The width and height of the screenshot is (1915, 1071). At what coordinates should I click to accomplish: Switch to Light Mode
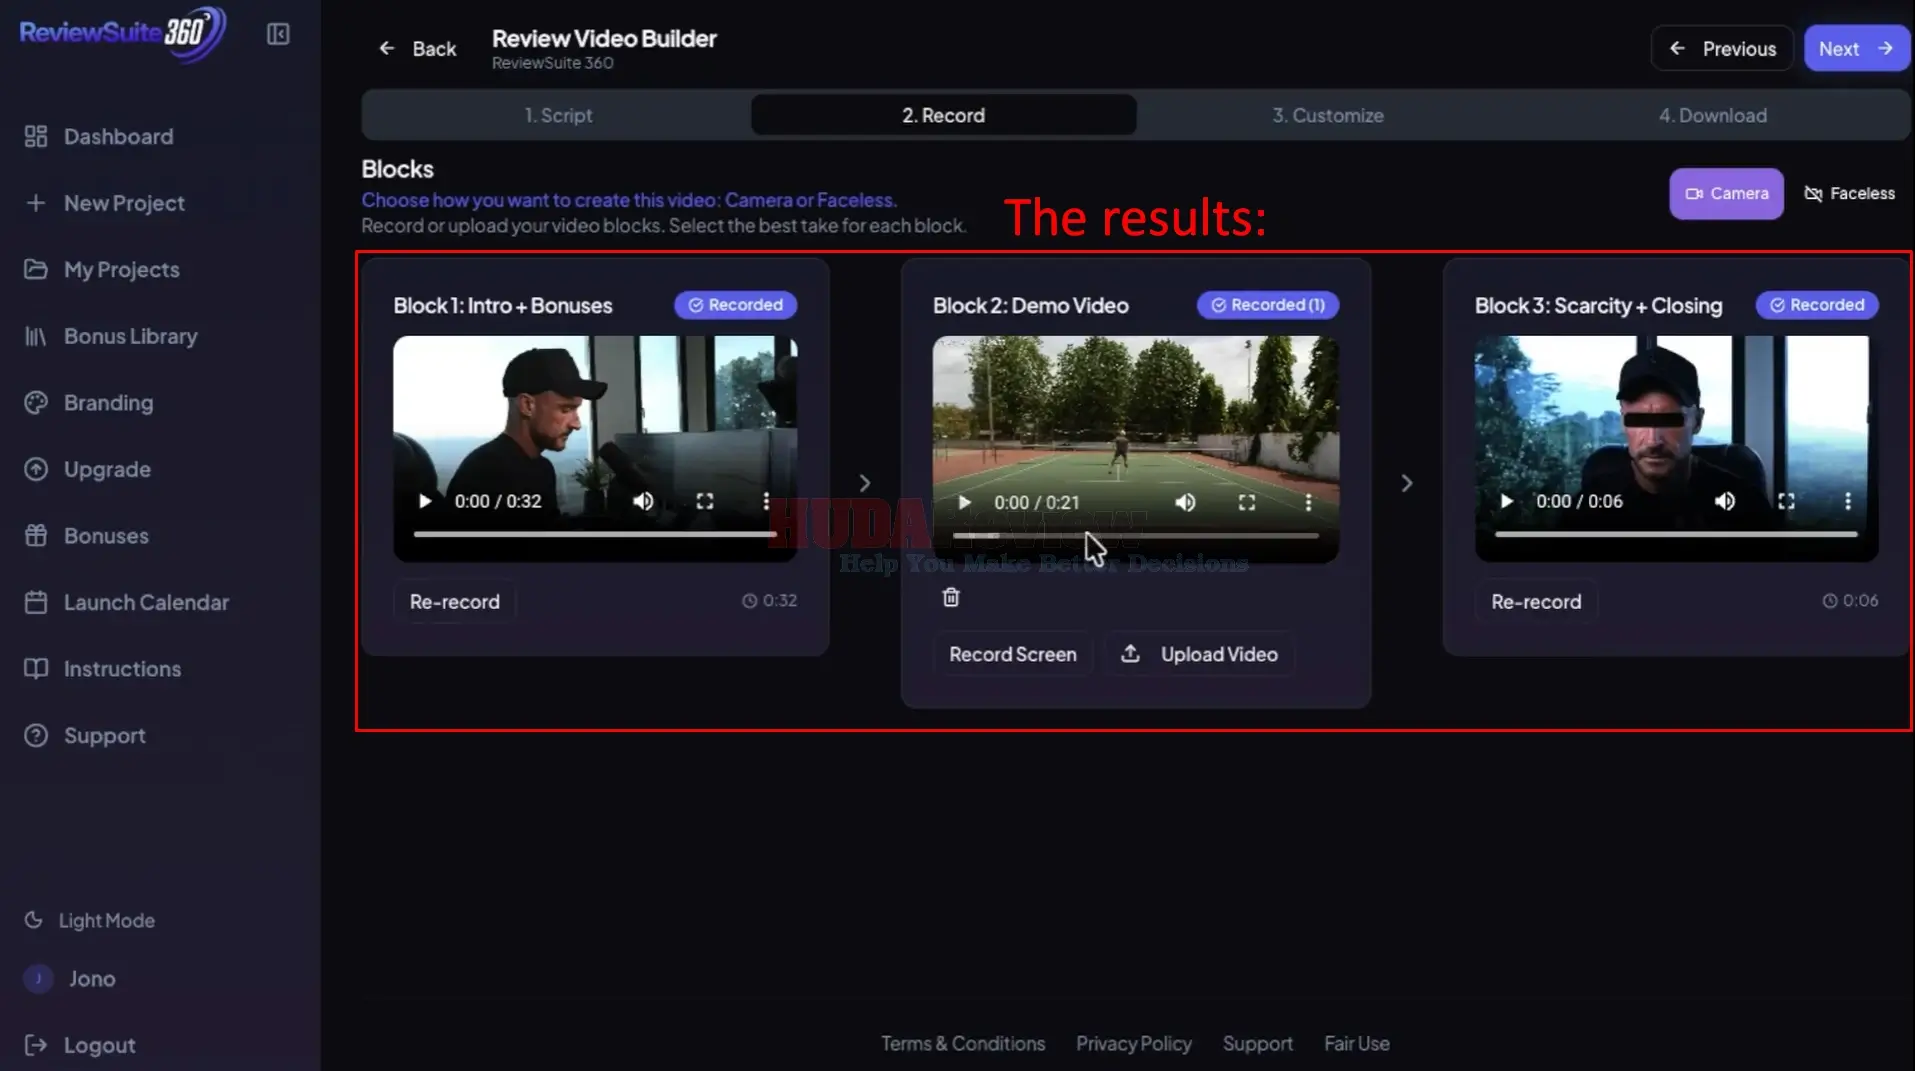point(104,919)
